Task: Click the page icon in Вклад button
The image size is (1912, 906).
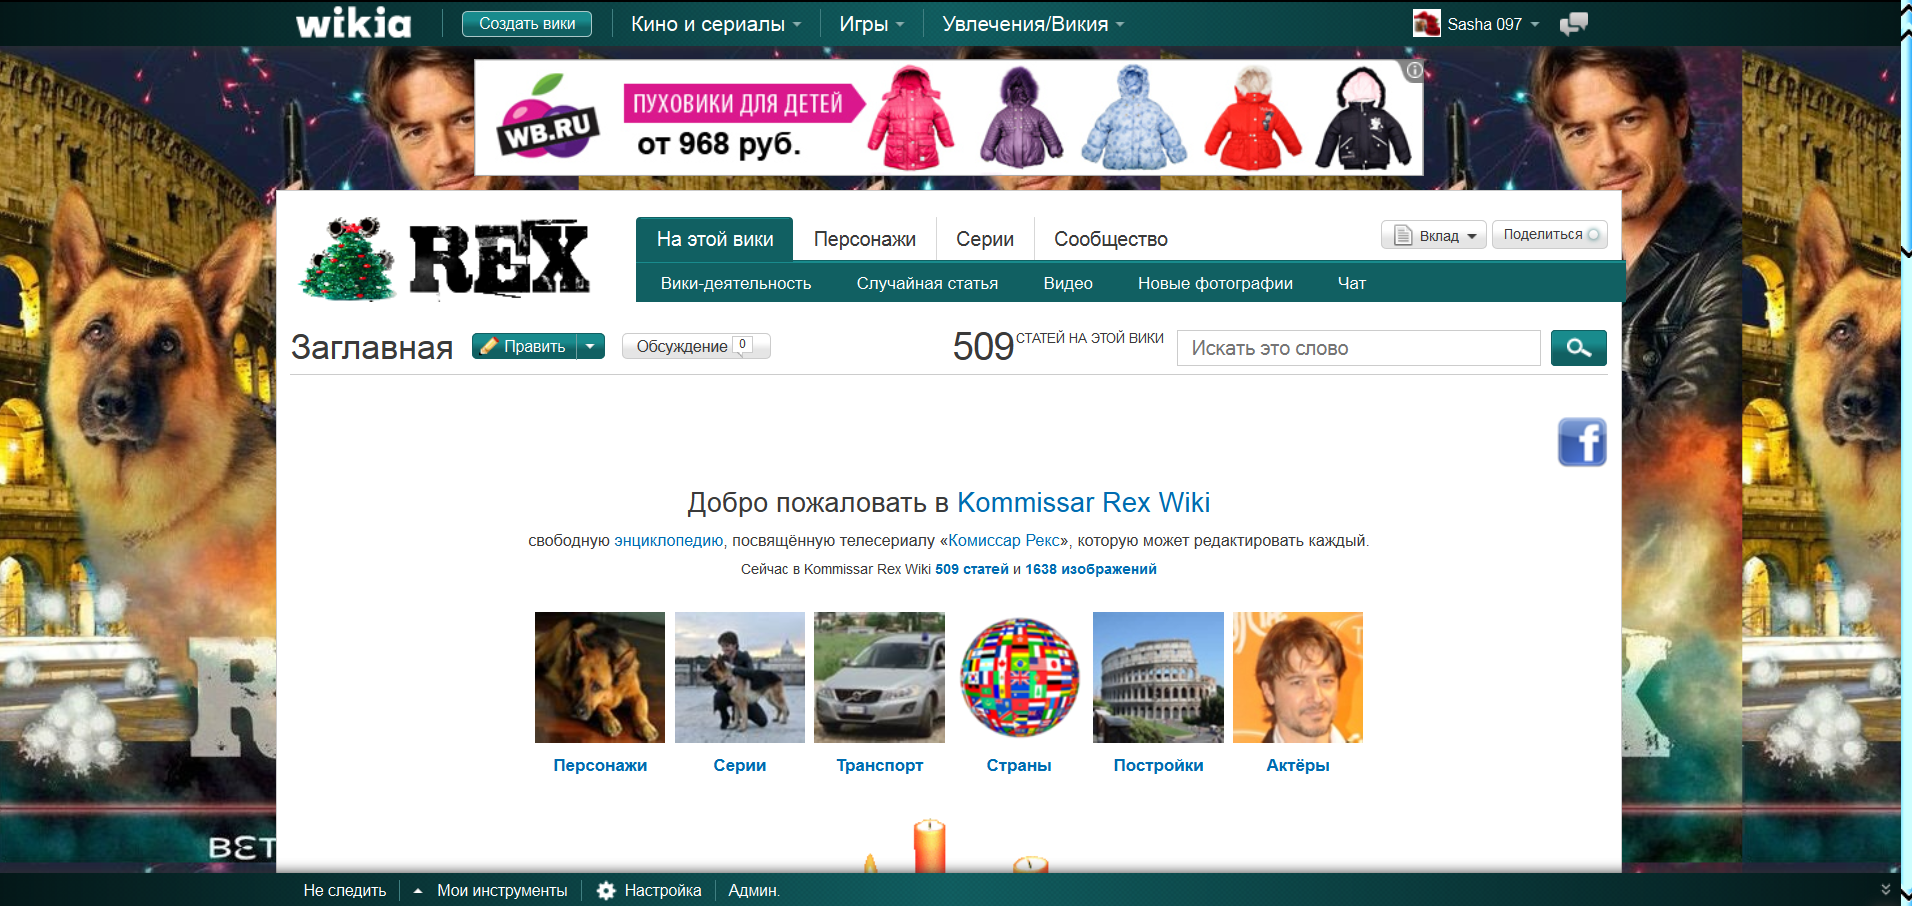Action: click(1403, 235)
